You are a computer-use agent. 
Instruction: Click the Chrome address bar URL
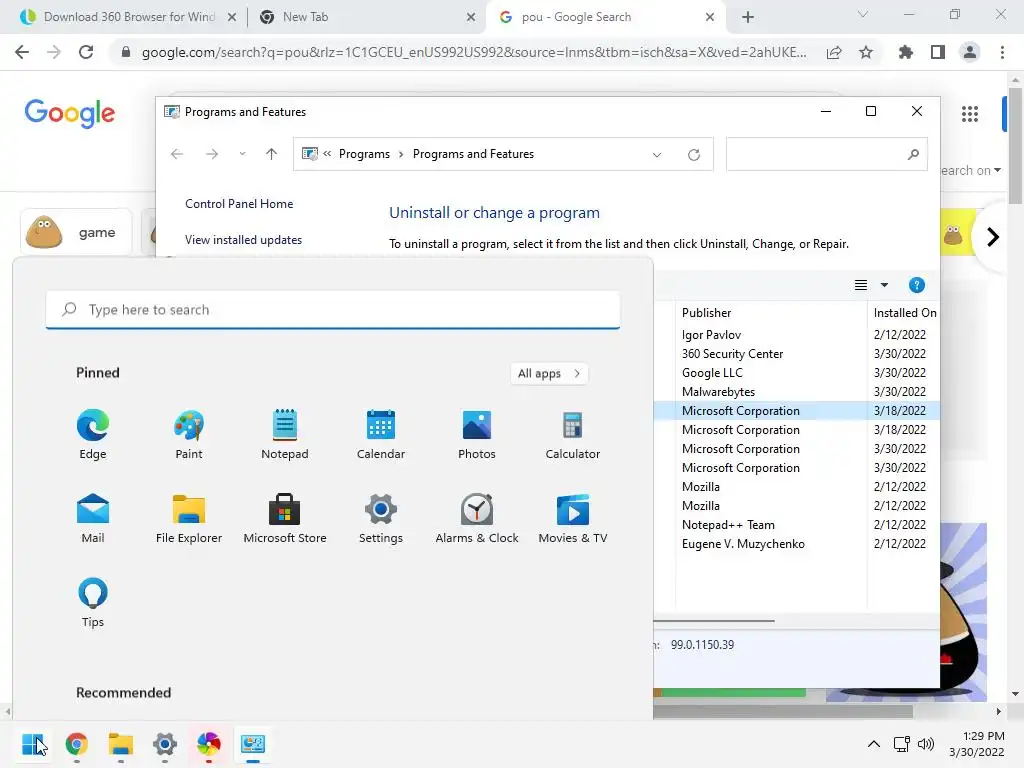pyautogui.click(x=473, y=52)
